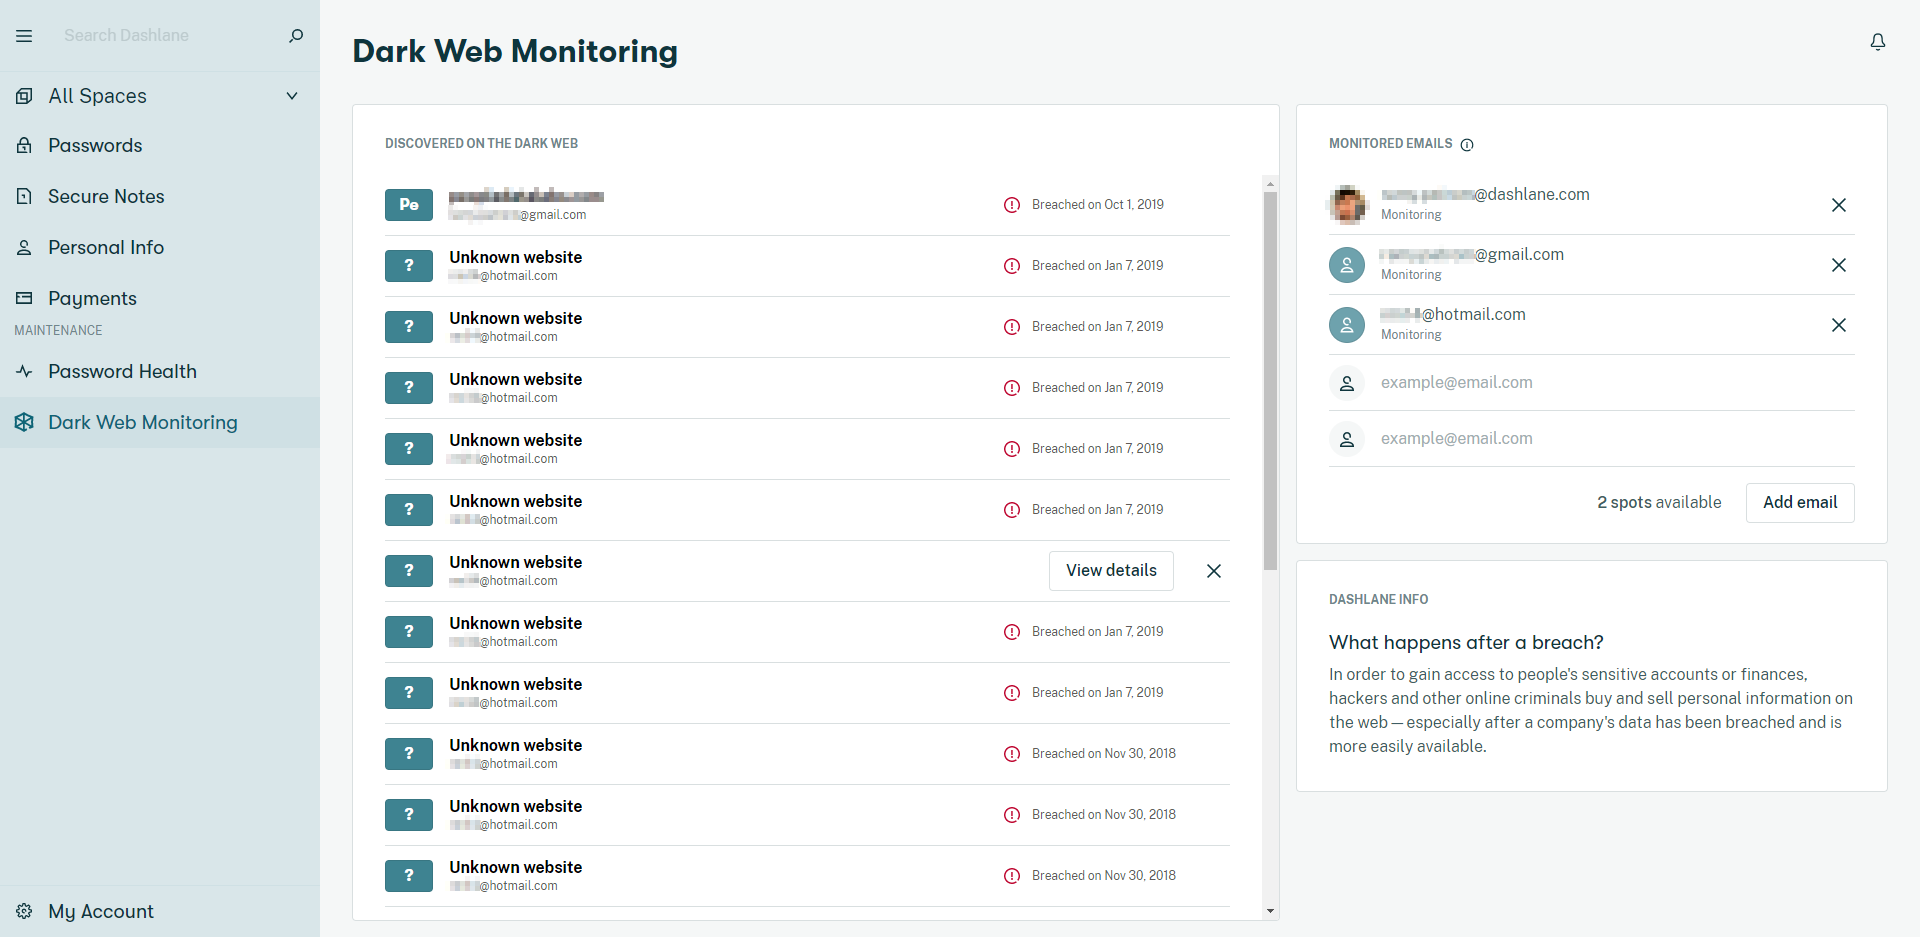Dismiss the hotmail.com monitored email

1839,325
